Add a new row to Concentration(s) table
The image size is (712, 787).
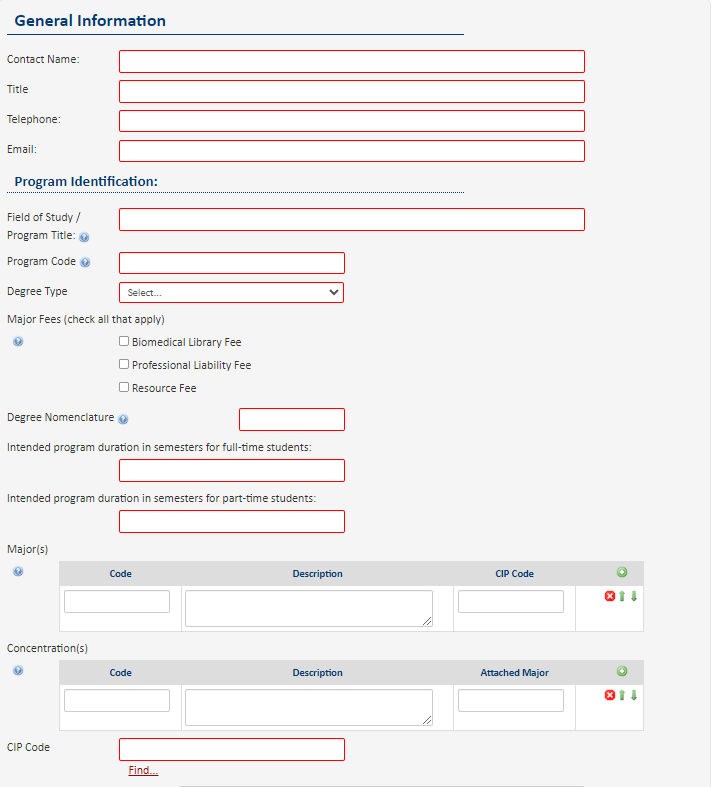click(622, 671)
